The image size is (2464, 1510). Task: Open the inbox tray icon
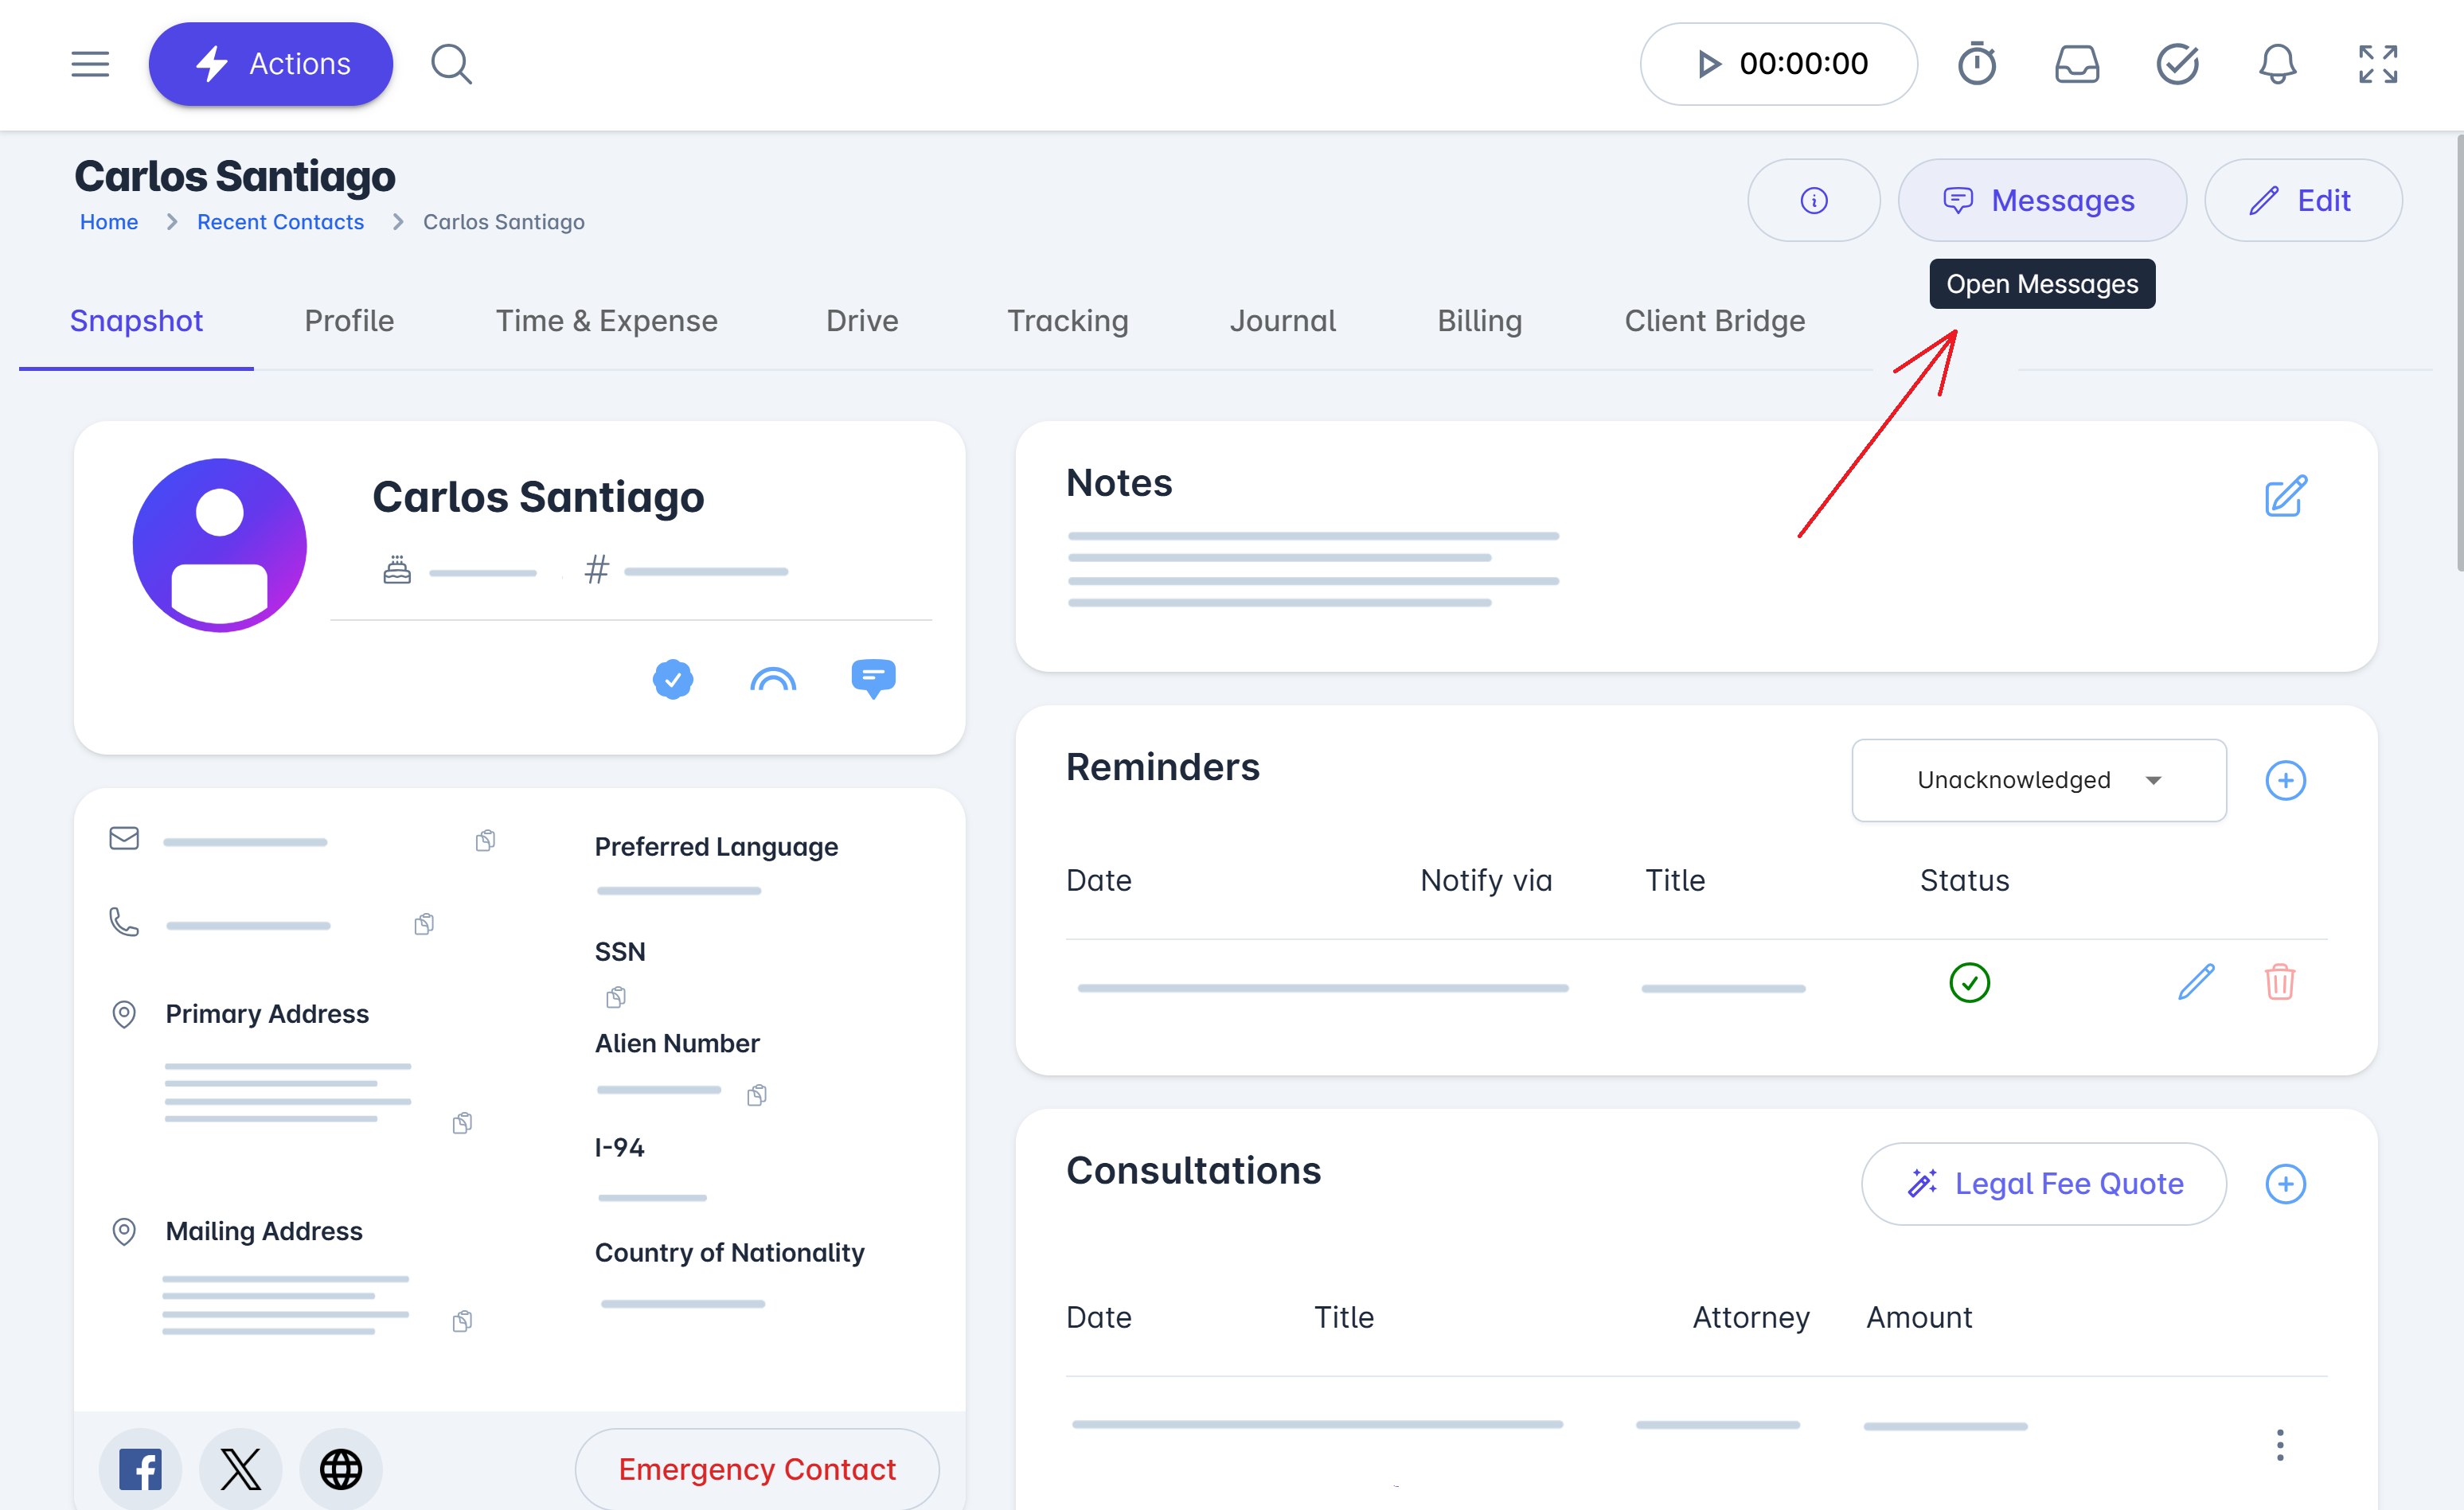(x=2076, y=64)
